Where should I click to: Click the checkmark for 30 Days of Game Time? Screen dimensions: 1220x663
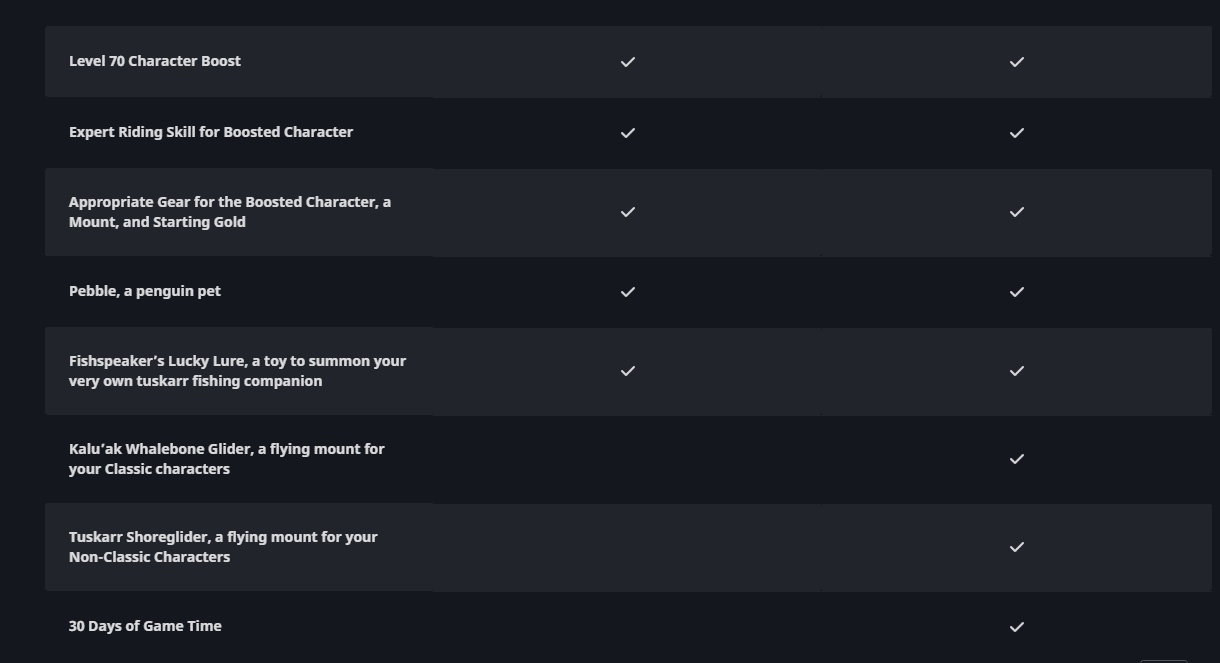click(x=1017, y=627)
